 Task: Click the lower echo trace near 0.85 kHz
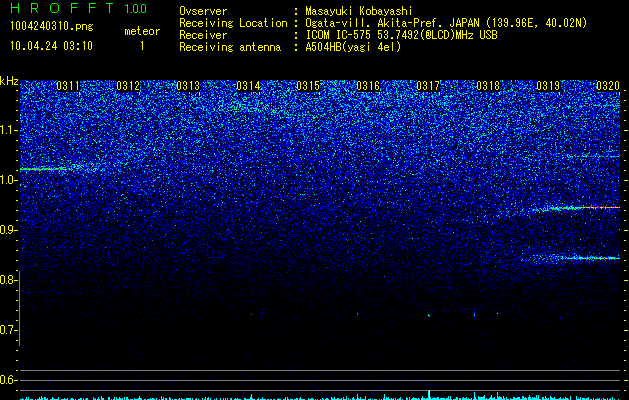570,258
